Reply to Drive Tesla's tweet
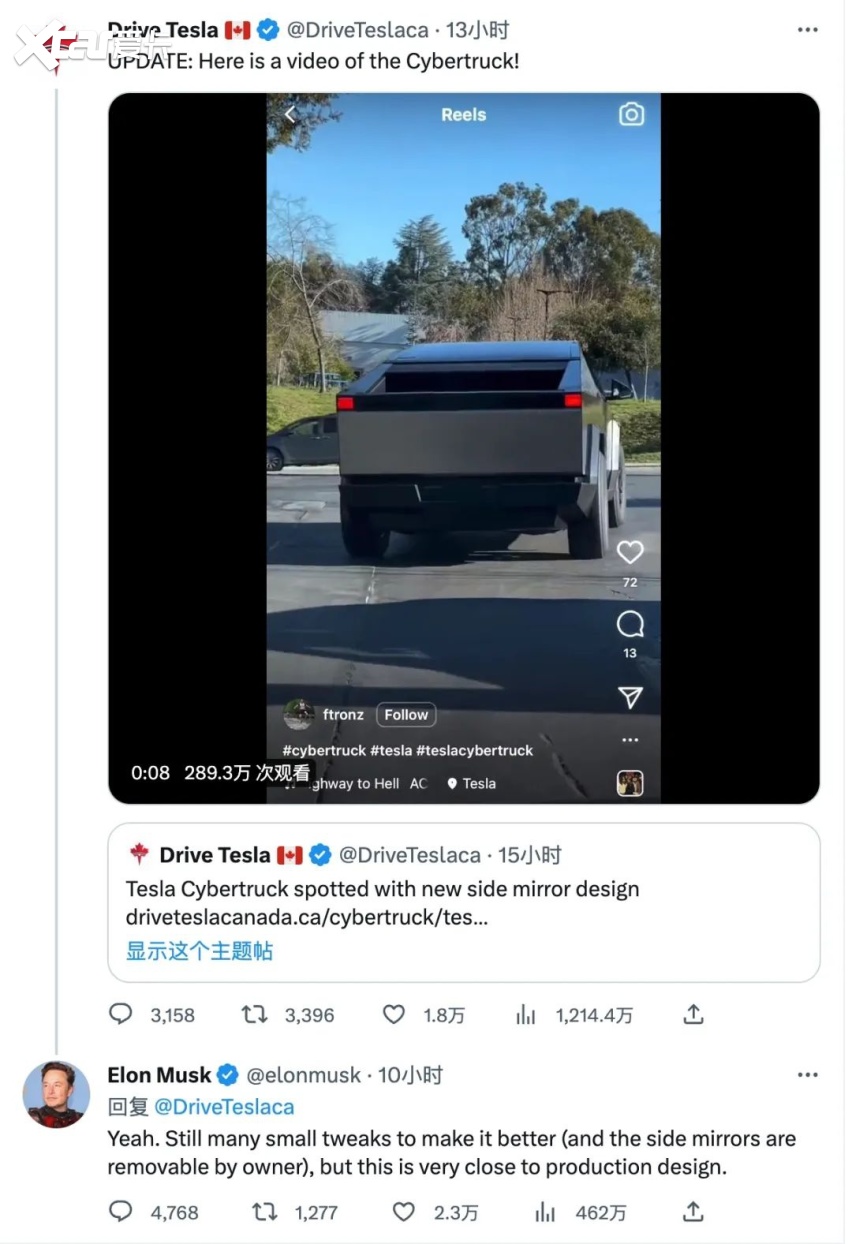The height and width of the screenshot is (1244, 852). pyautogui.click(x=121, y=1015)
